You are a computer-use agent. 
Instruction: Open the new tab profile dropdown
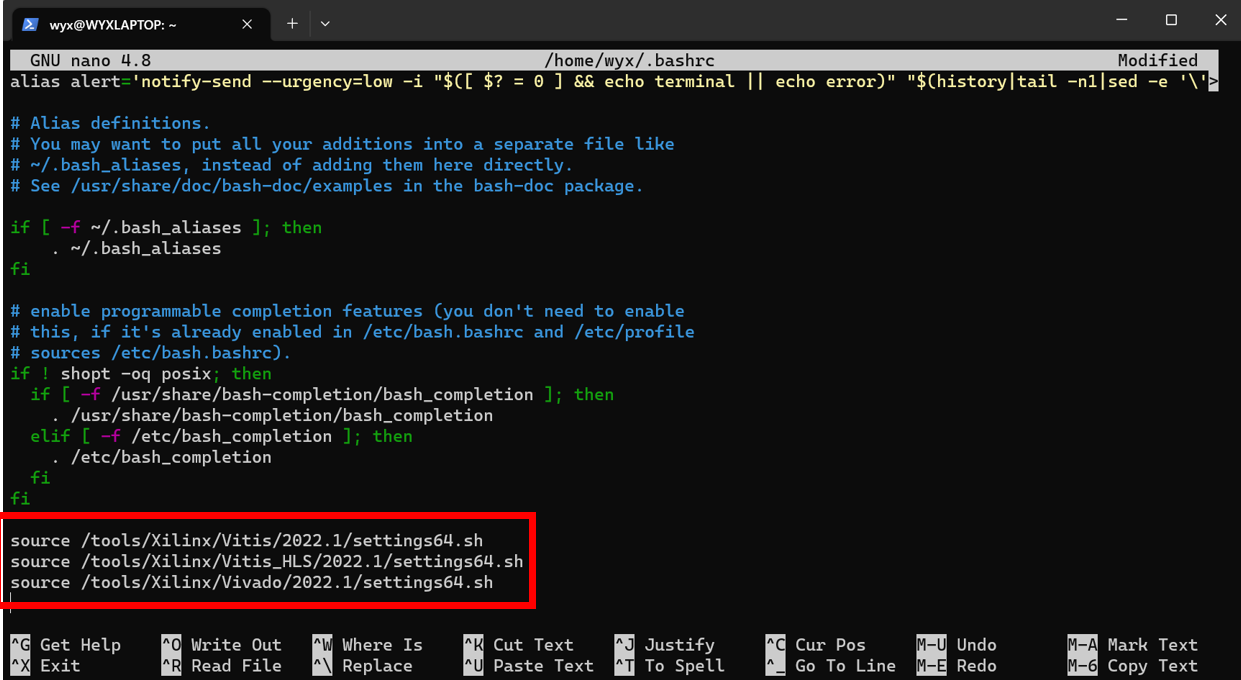pyautogui.click(x=325, y=23)
